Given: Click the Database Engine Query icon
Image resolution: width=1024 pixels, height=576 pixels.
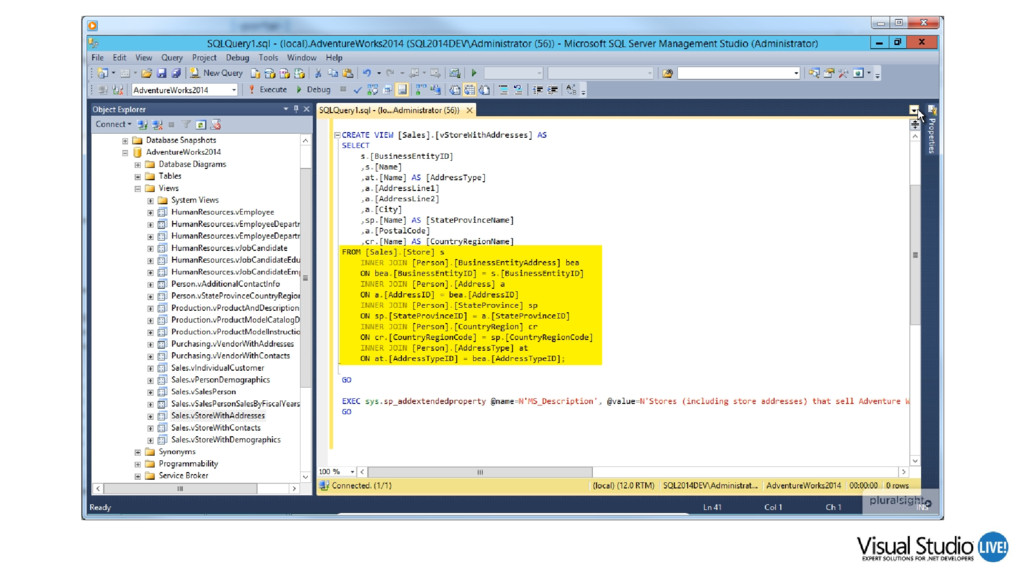Looking at the screenshot, I should tap(255, 73).
